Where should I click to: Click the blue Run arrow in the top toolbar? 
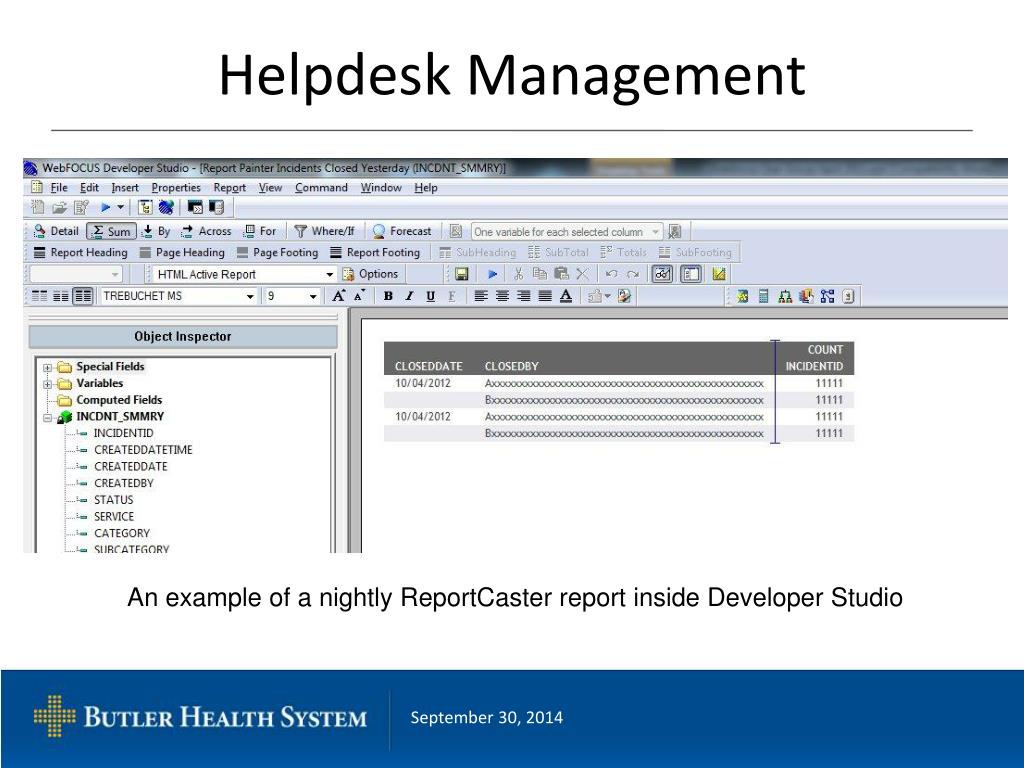pos(104,208)
